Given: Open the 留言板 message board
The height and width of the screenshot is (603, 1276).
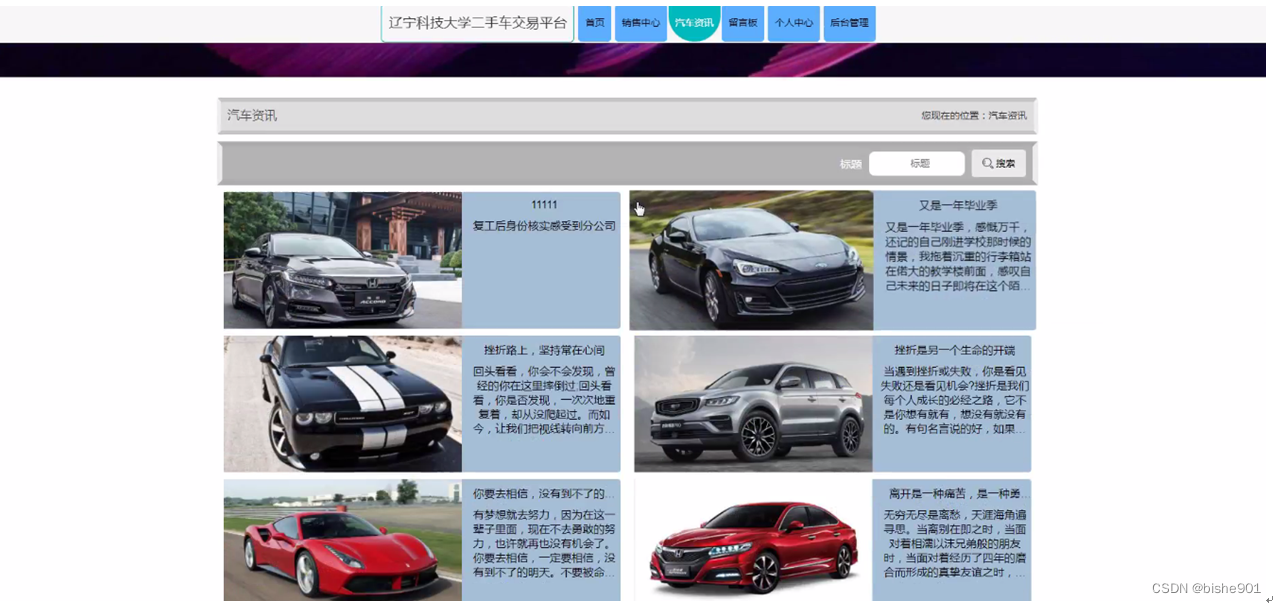Looking at the screenshot, I should (x=743, y=23).
